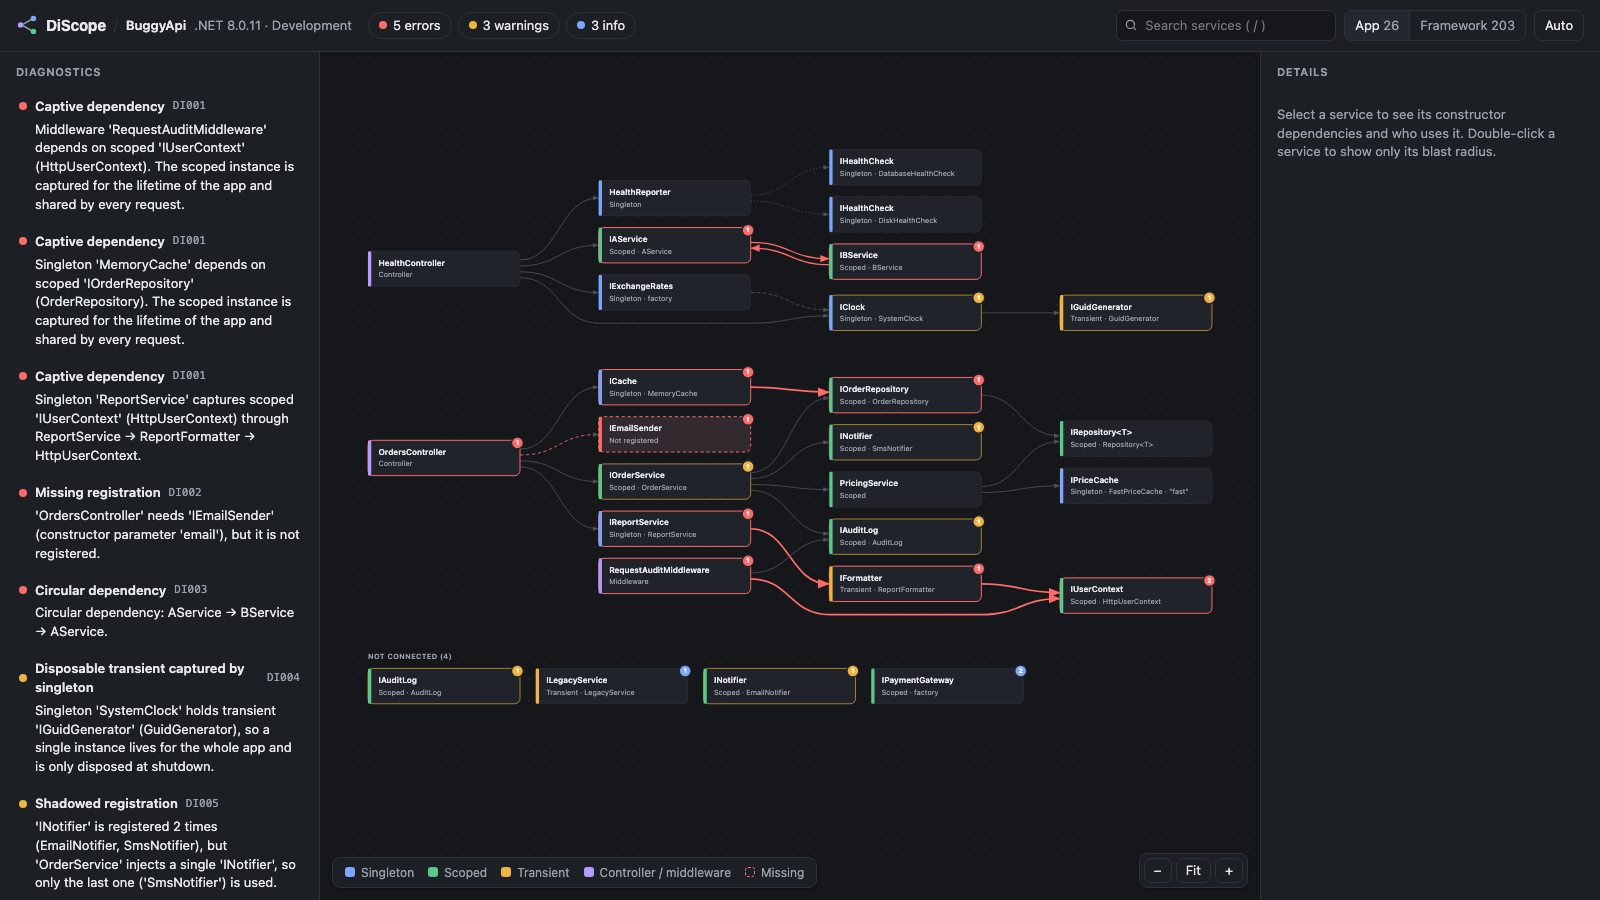This screenshot has width=1600, height=900.
Task: Toggle the 5 errors filter
Action: pos(410,26)
